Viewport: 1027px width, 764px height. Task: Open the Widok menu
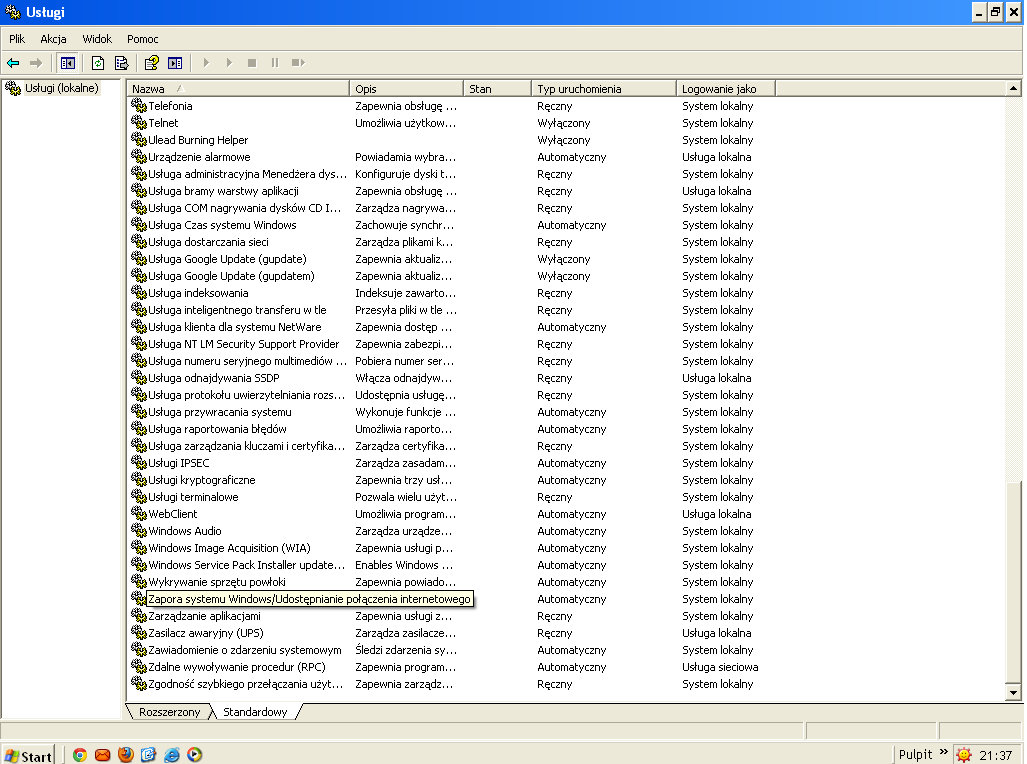tap(97, 39)
